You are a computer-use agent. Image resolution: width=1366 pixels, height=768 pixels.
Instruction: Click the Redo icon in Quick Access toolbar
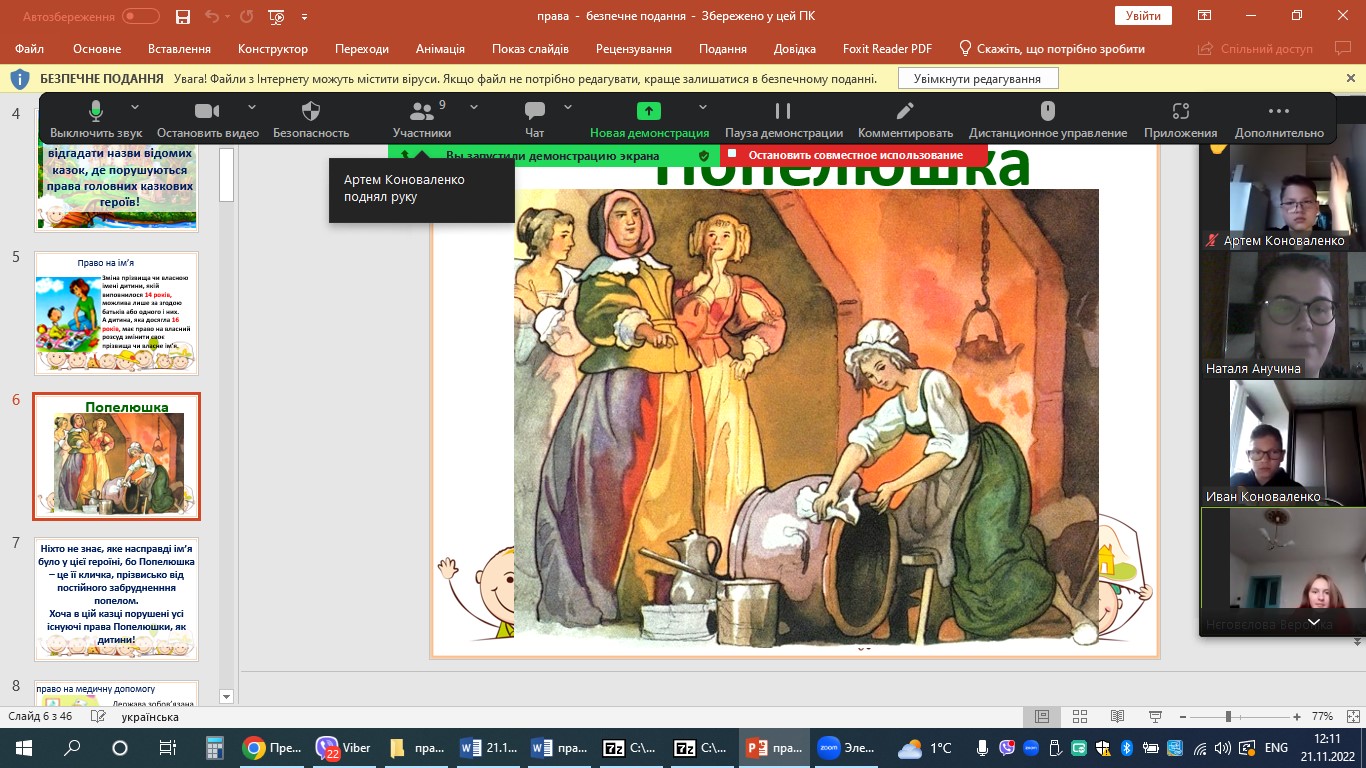pos(247,16)
